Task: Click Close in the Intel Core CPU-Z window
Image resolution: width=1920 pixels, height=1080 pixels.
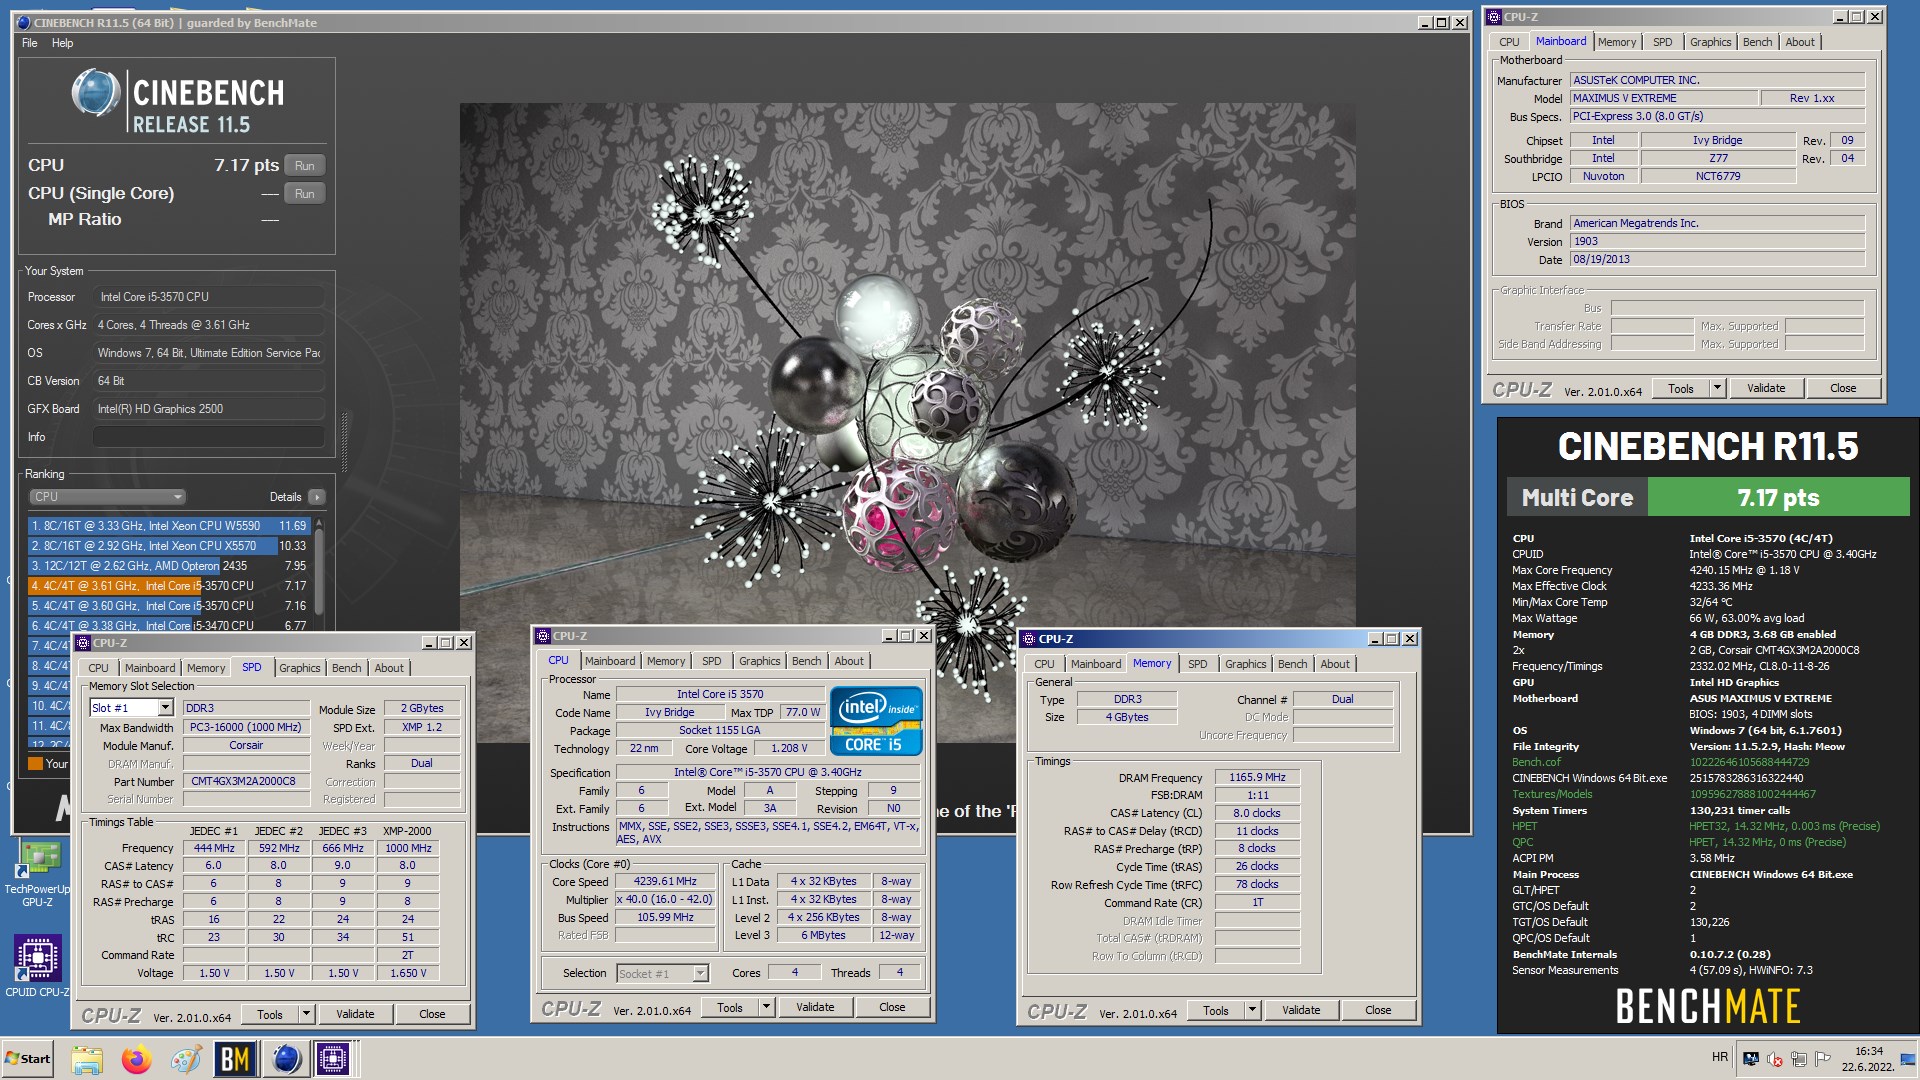Action: tap(892, 1007)
